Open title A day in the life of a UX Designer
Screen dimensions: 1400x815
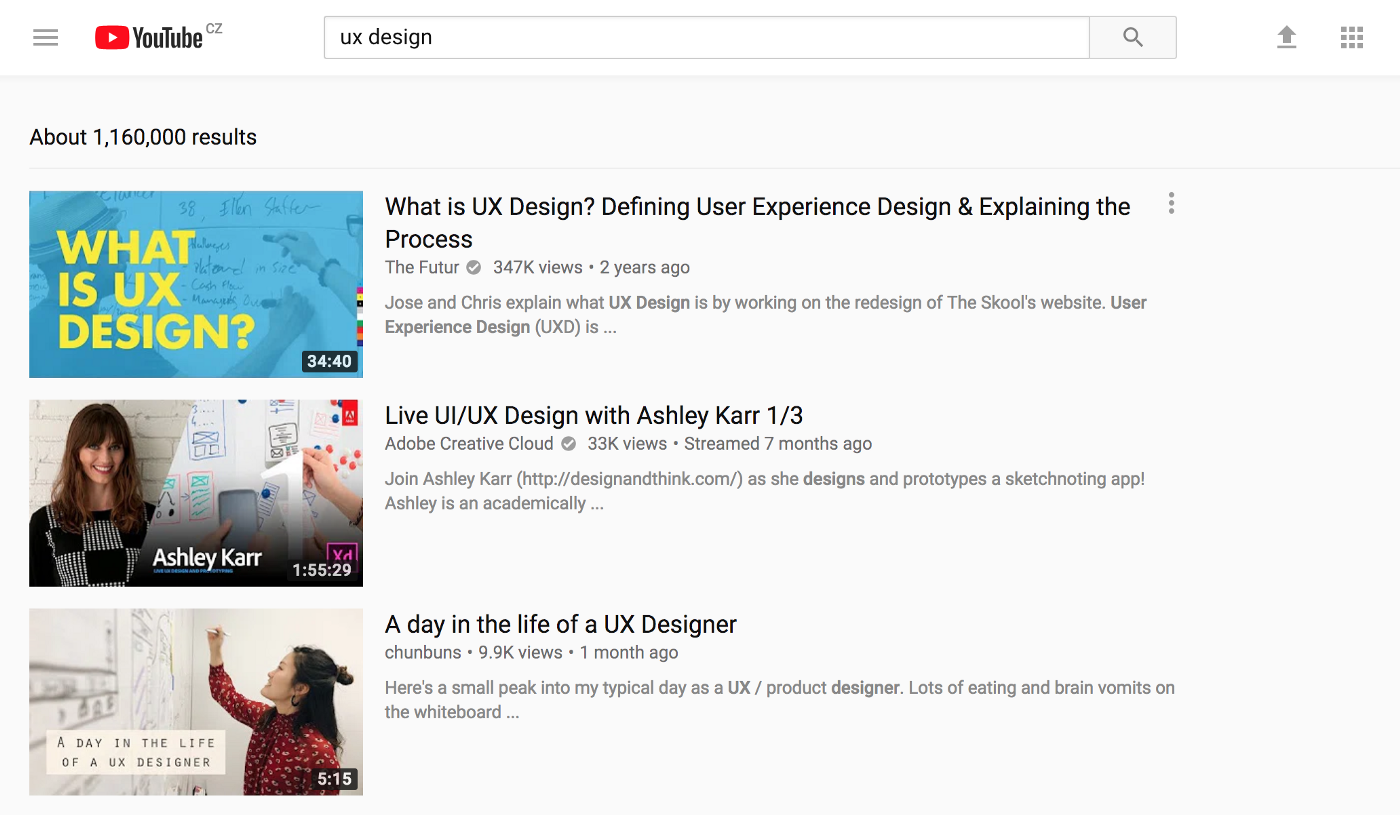(x=561, y=625)
